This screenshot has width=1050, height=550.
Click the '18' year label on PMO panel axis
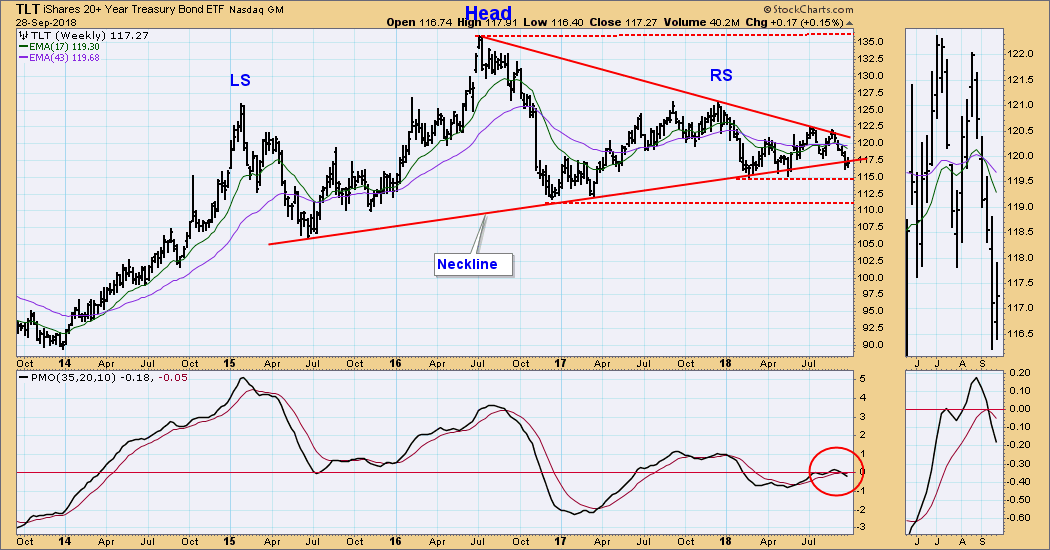tap(726, 541)
